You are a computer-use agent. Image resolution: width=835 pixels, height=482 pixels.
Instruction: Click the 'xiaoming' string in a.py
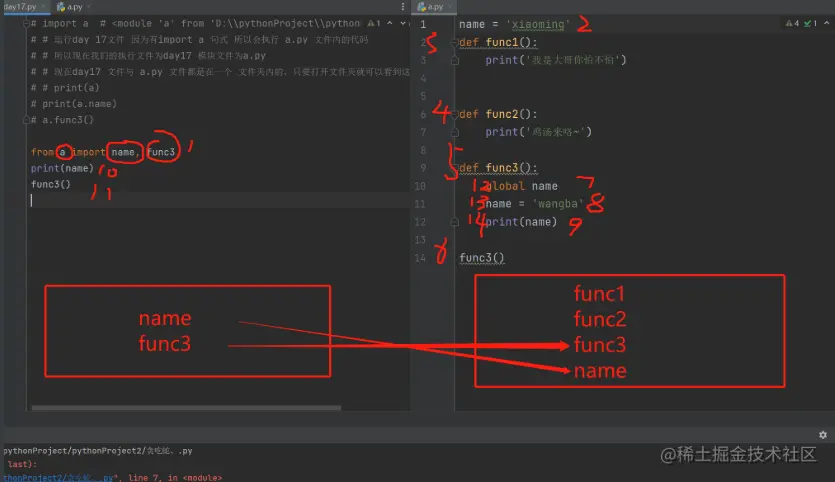click(538, 24)
